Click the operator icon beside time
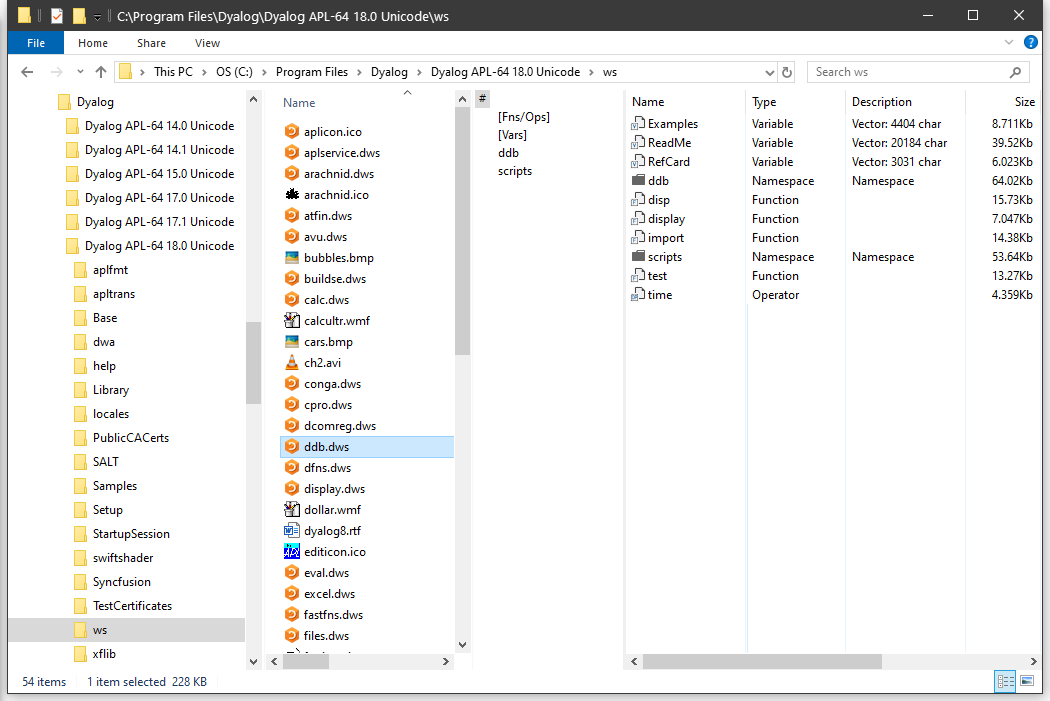 click(x=638, y=295)
